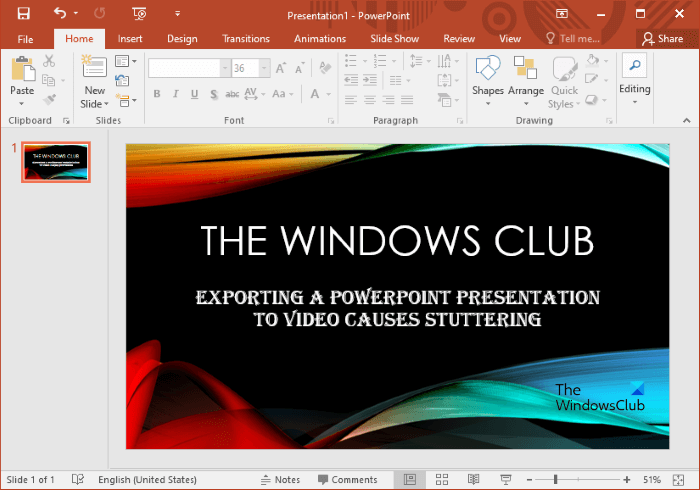
Task: Show the Notes pane
Action: 280,480
